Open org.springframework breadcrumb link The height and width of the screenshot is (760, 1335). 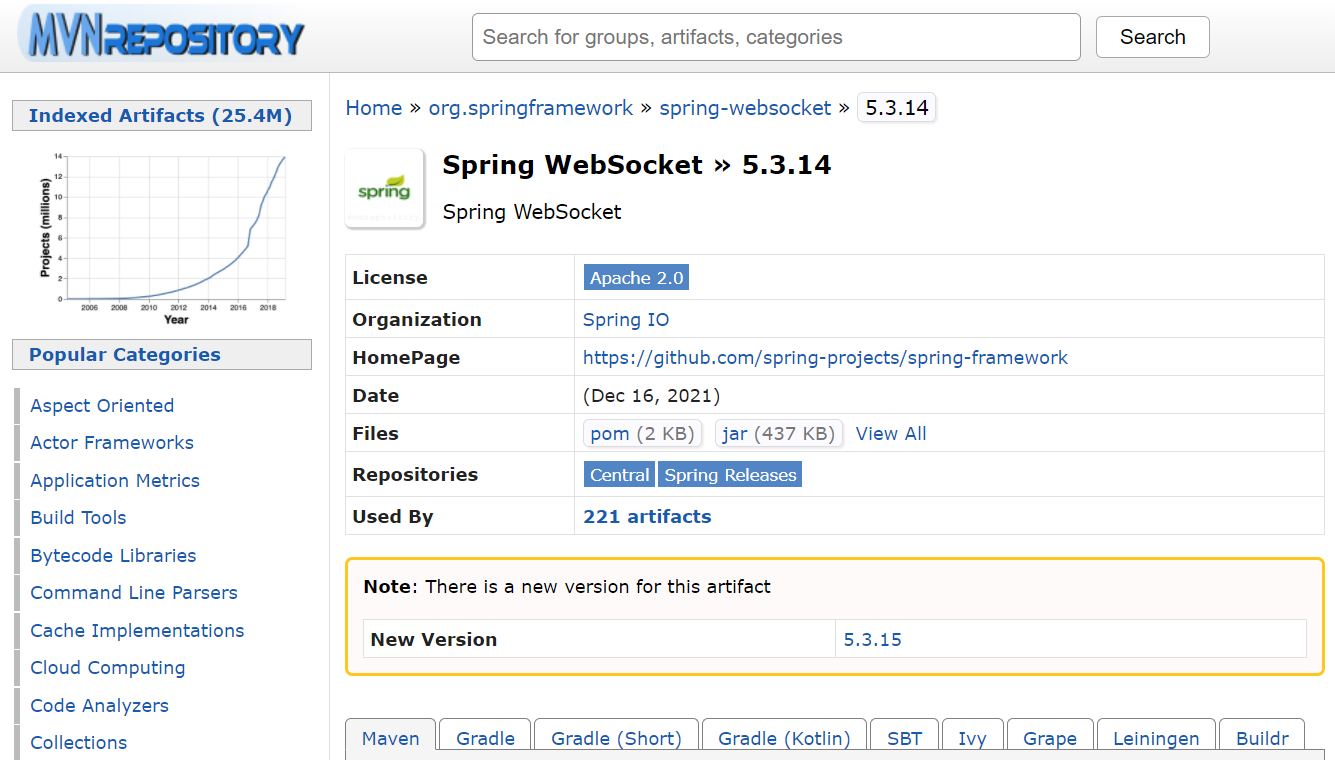[x=531, y=108]
